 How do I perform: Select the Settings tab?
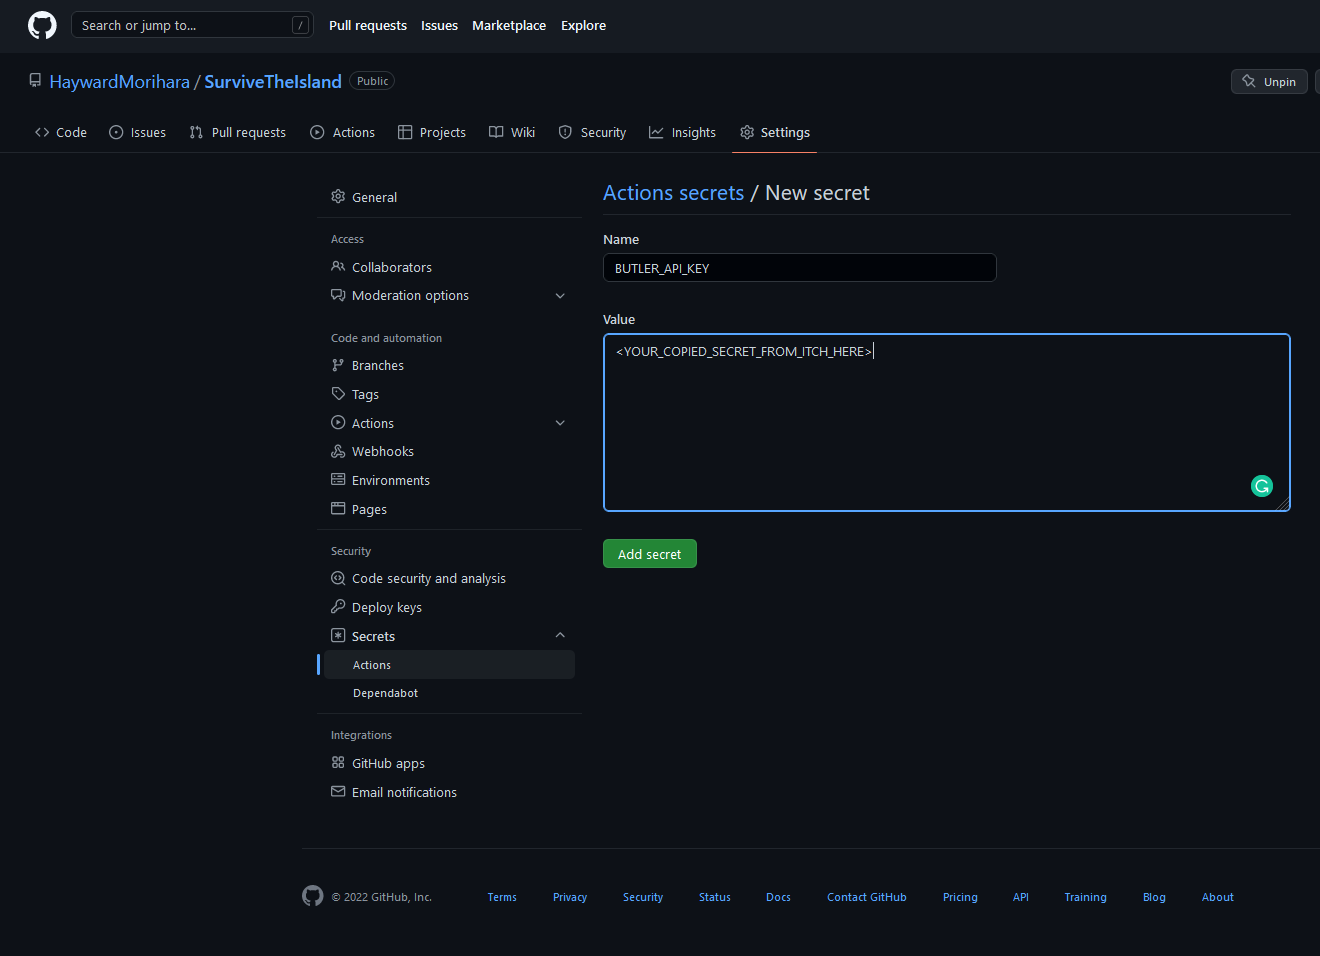[775, 132]
